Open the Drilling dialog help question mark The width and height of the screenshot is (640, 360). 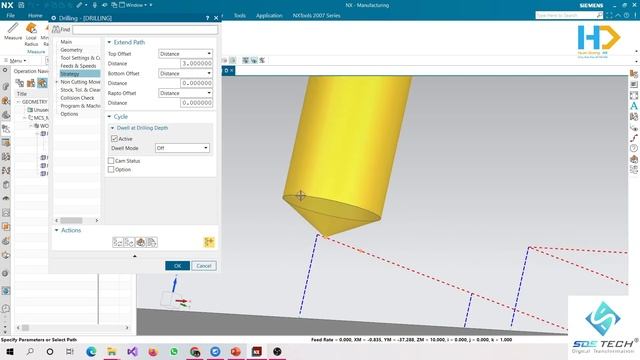[x=207, y=18]
